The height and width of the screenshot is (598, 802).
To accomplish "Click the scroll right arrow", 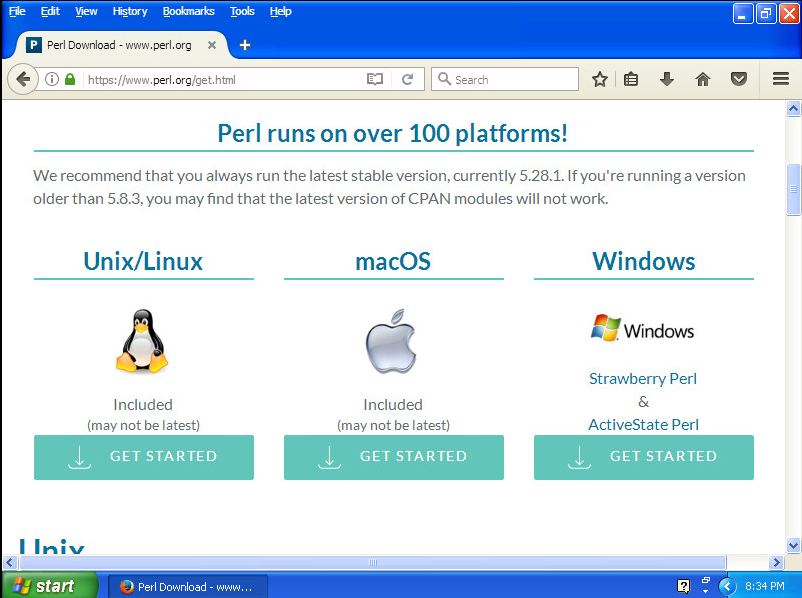I will (776, 562).
